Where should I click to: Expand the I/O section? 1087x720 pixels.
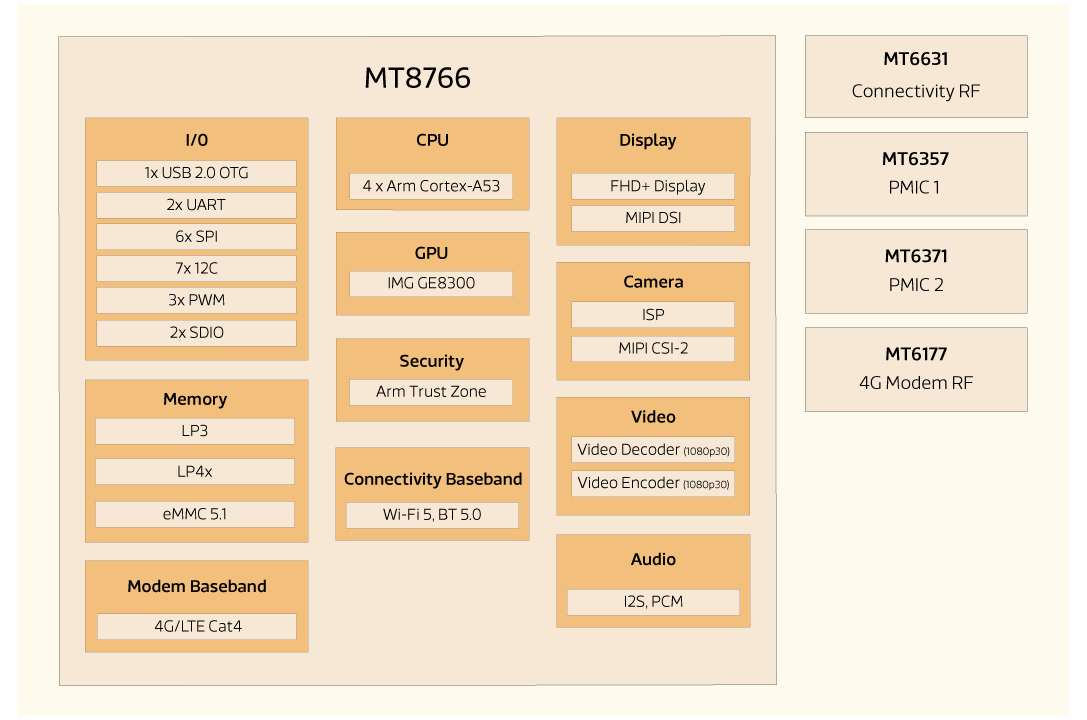click(x=196, y=140)
